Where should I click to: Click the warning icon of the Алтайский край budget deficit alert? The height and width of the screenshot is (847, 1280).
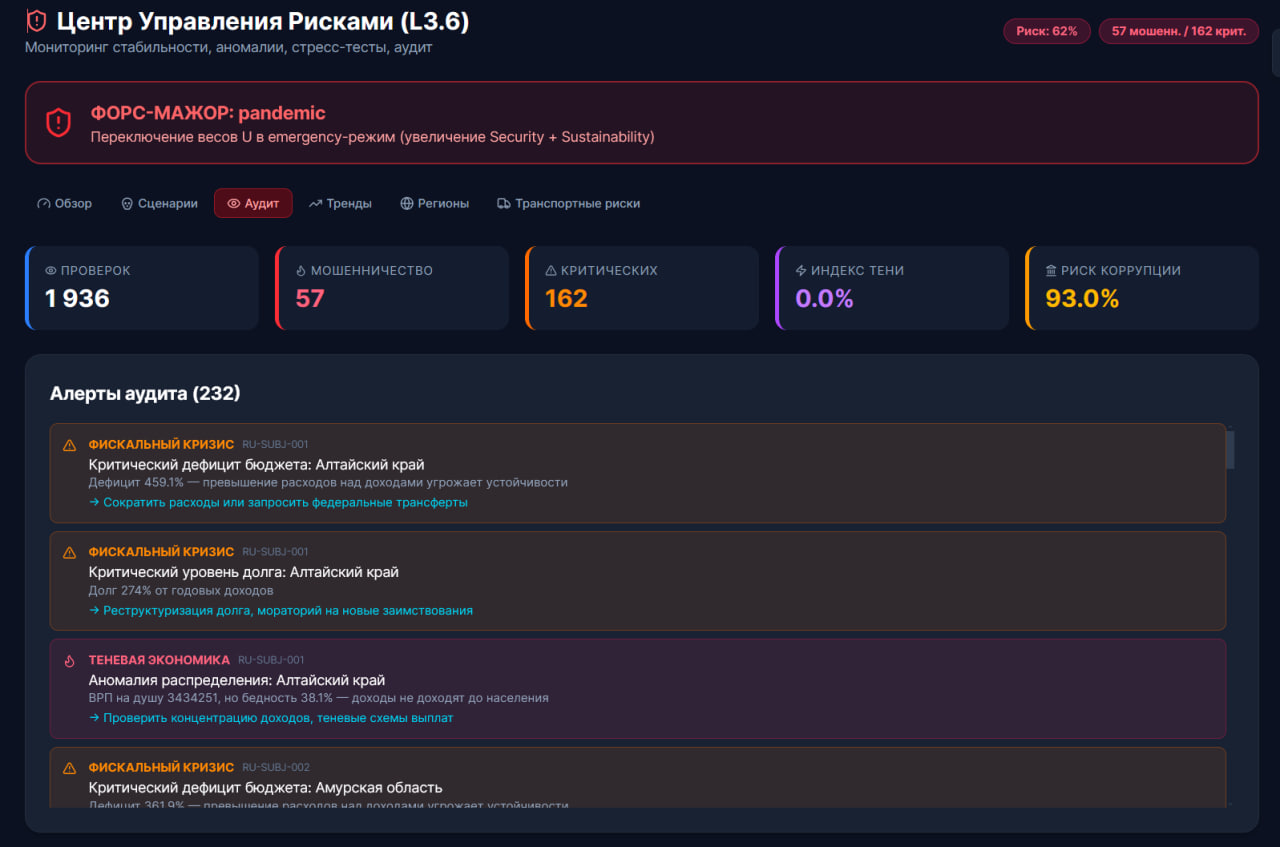(69, 445)
